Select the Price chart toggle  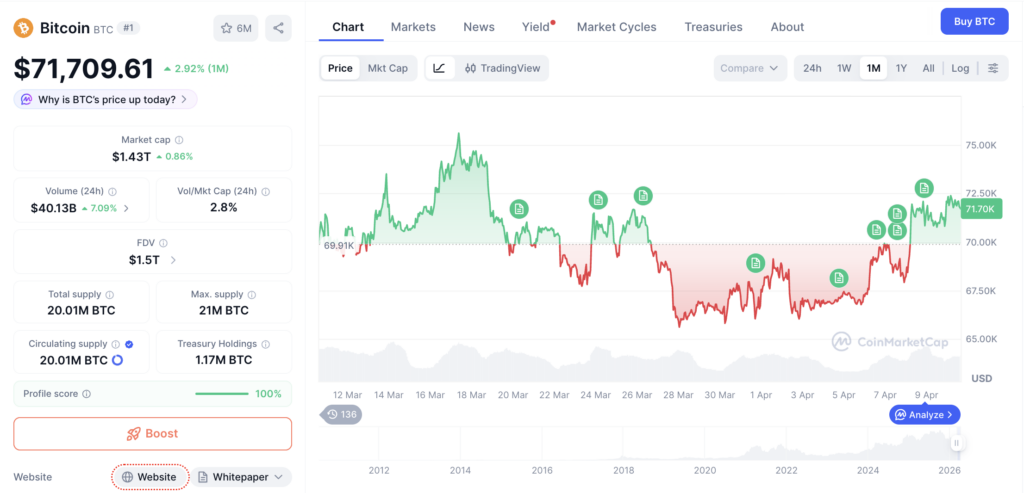coord(340,68)
